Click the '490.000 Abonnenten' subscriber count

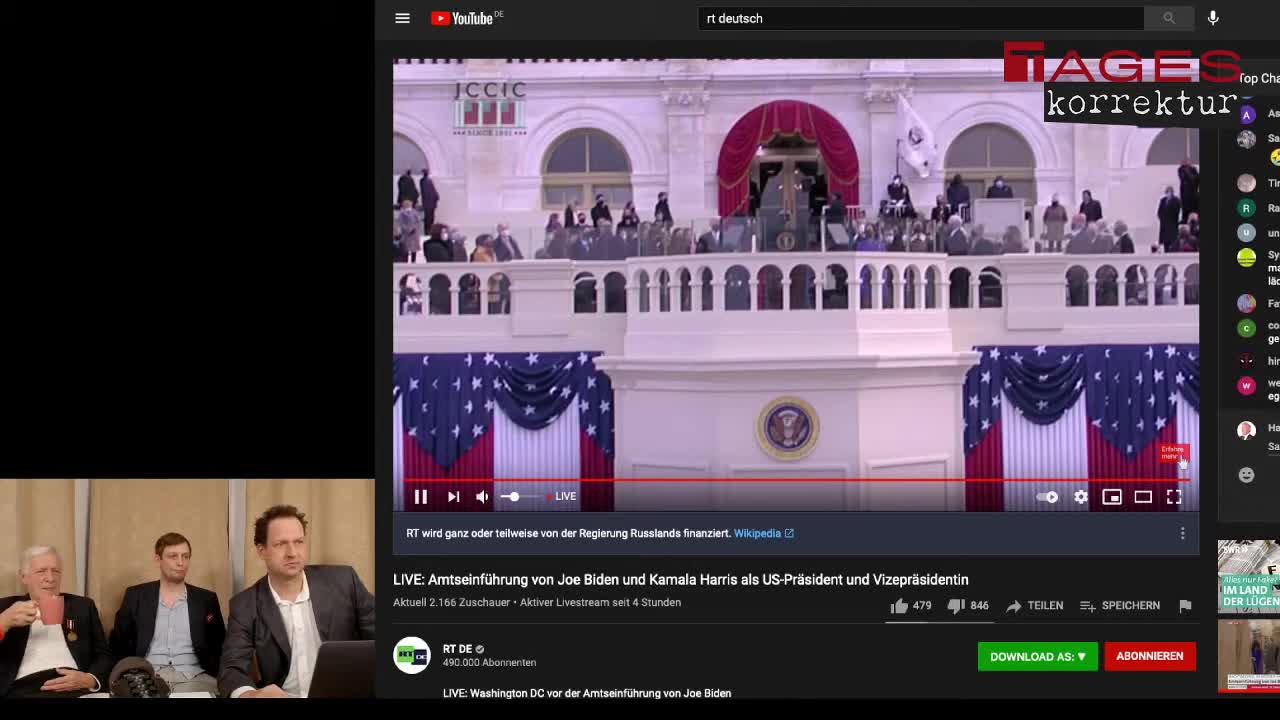(489, 662)
